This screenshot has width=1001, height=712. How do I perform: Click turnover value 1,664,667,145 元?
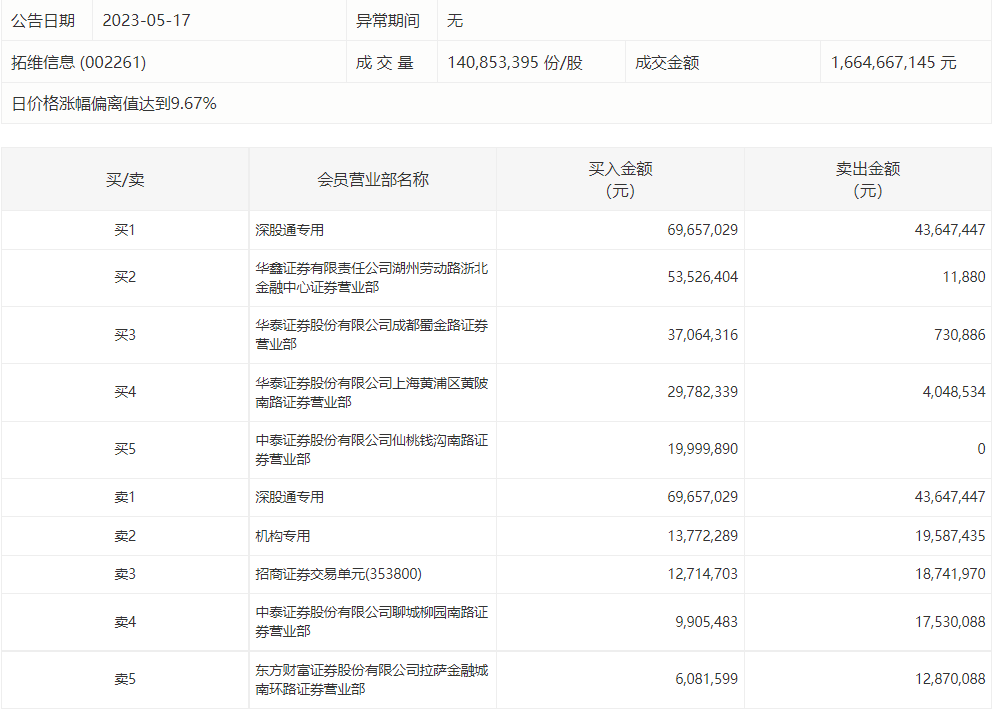click(x=893, y=62)
